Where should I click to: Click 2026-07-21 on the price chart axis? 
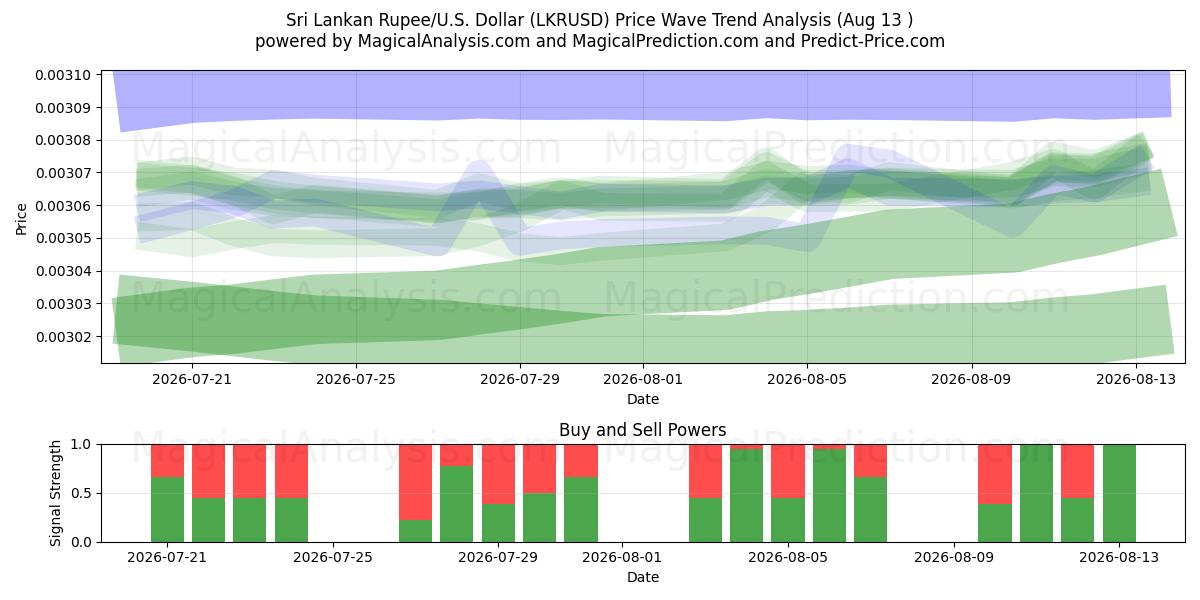[192, 380]
